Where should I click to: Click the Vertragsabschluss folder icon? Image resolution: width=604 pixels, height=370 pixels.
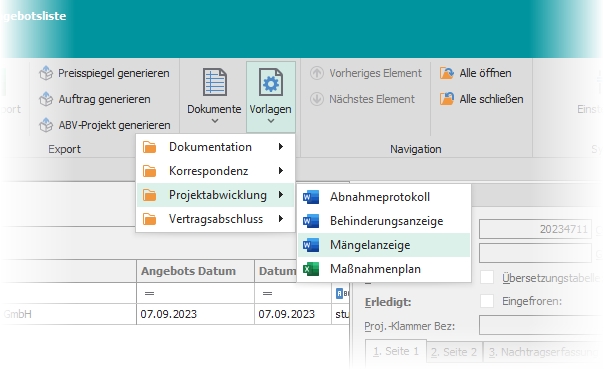(x=149, y=219)
